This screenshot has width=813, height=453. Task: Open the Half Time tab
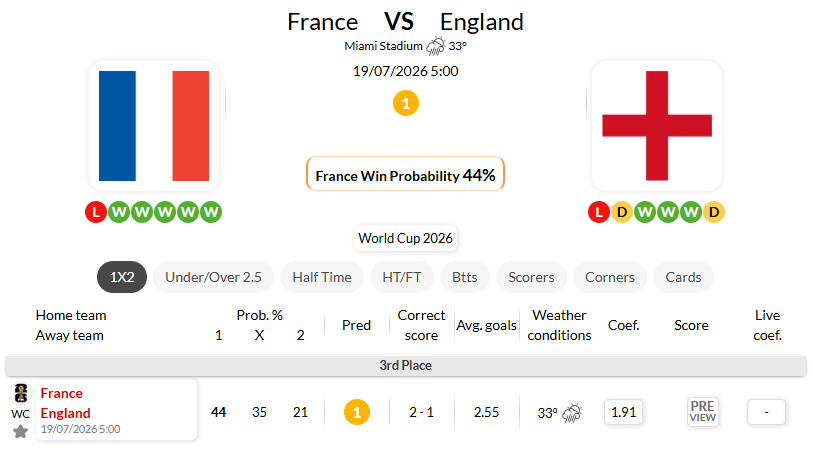pos(322,277)
